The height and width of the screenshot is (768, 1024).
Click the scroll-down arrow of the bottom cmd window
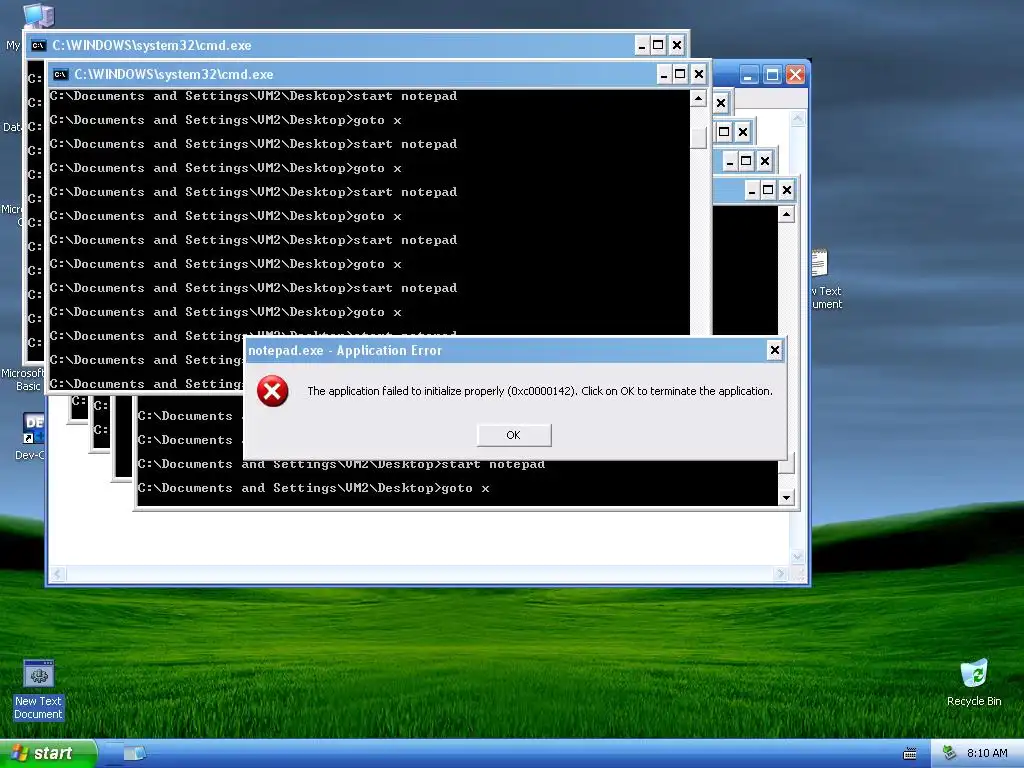[x=786, y=498]
